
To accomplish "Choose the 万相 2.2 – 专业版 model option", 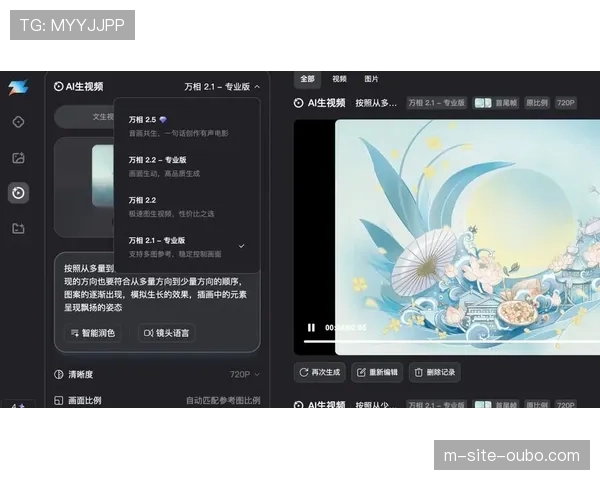I will click(x=187, y=166).
